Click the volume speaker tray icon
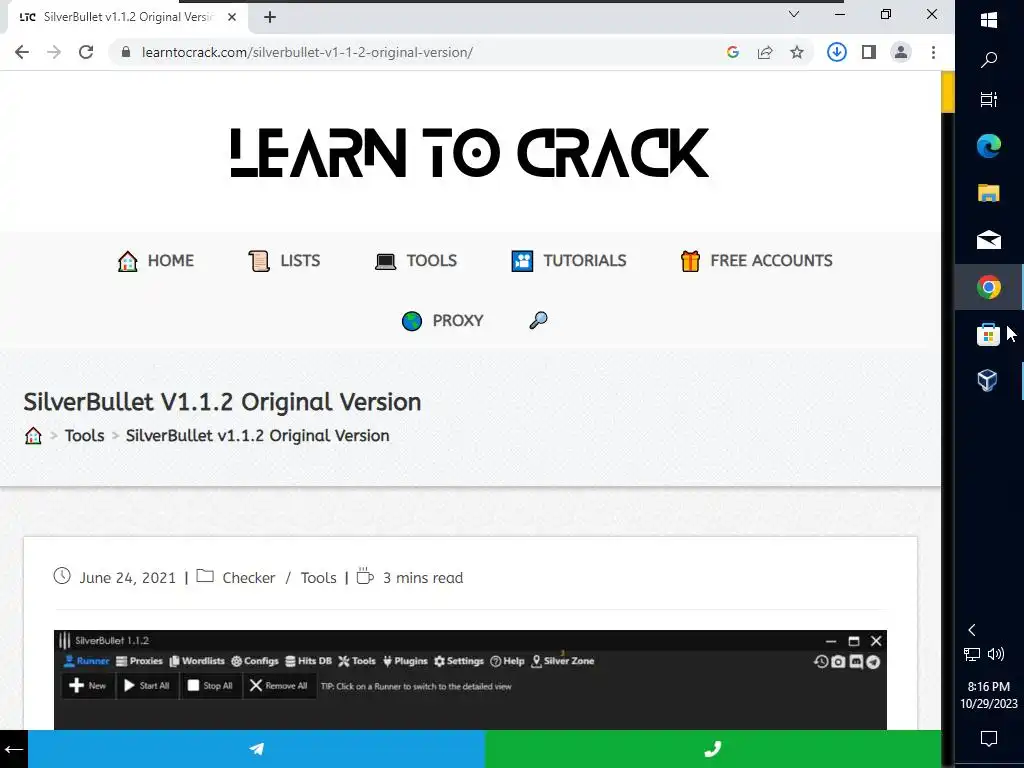 point(996,654)
